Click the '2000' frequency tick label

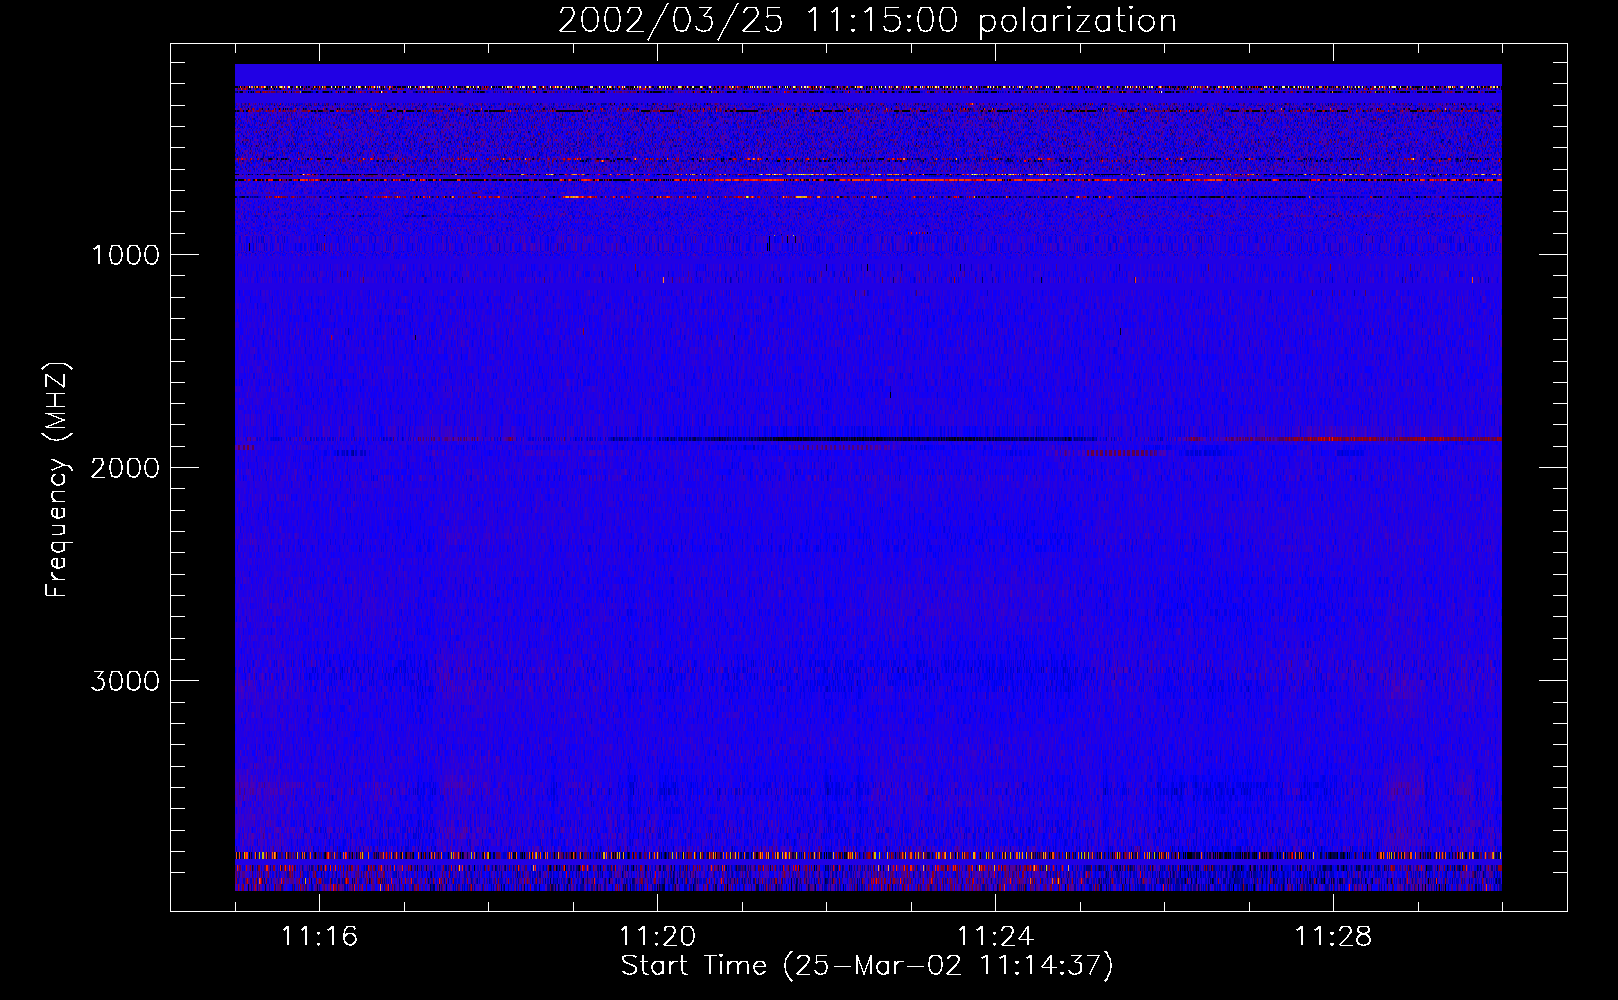pos(125,468)
